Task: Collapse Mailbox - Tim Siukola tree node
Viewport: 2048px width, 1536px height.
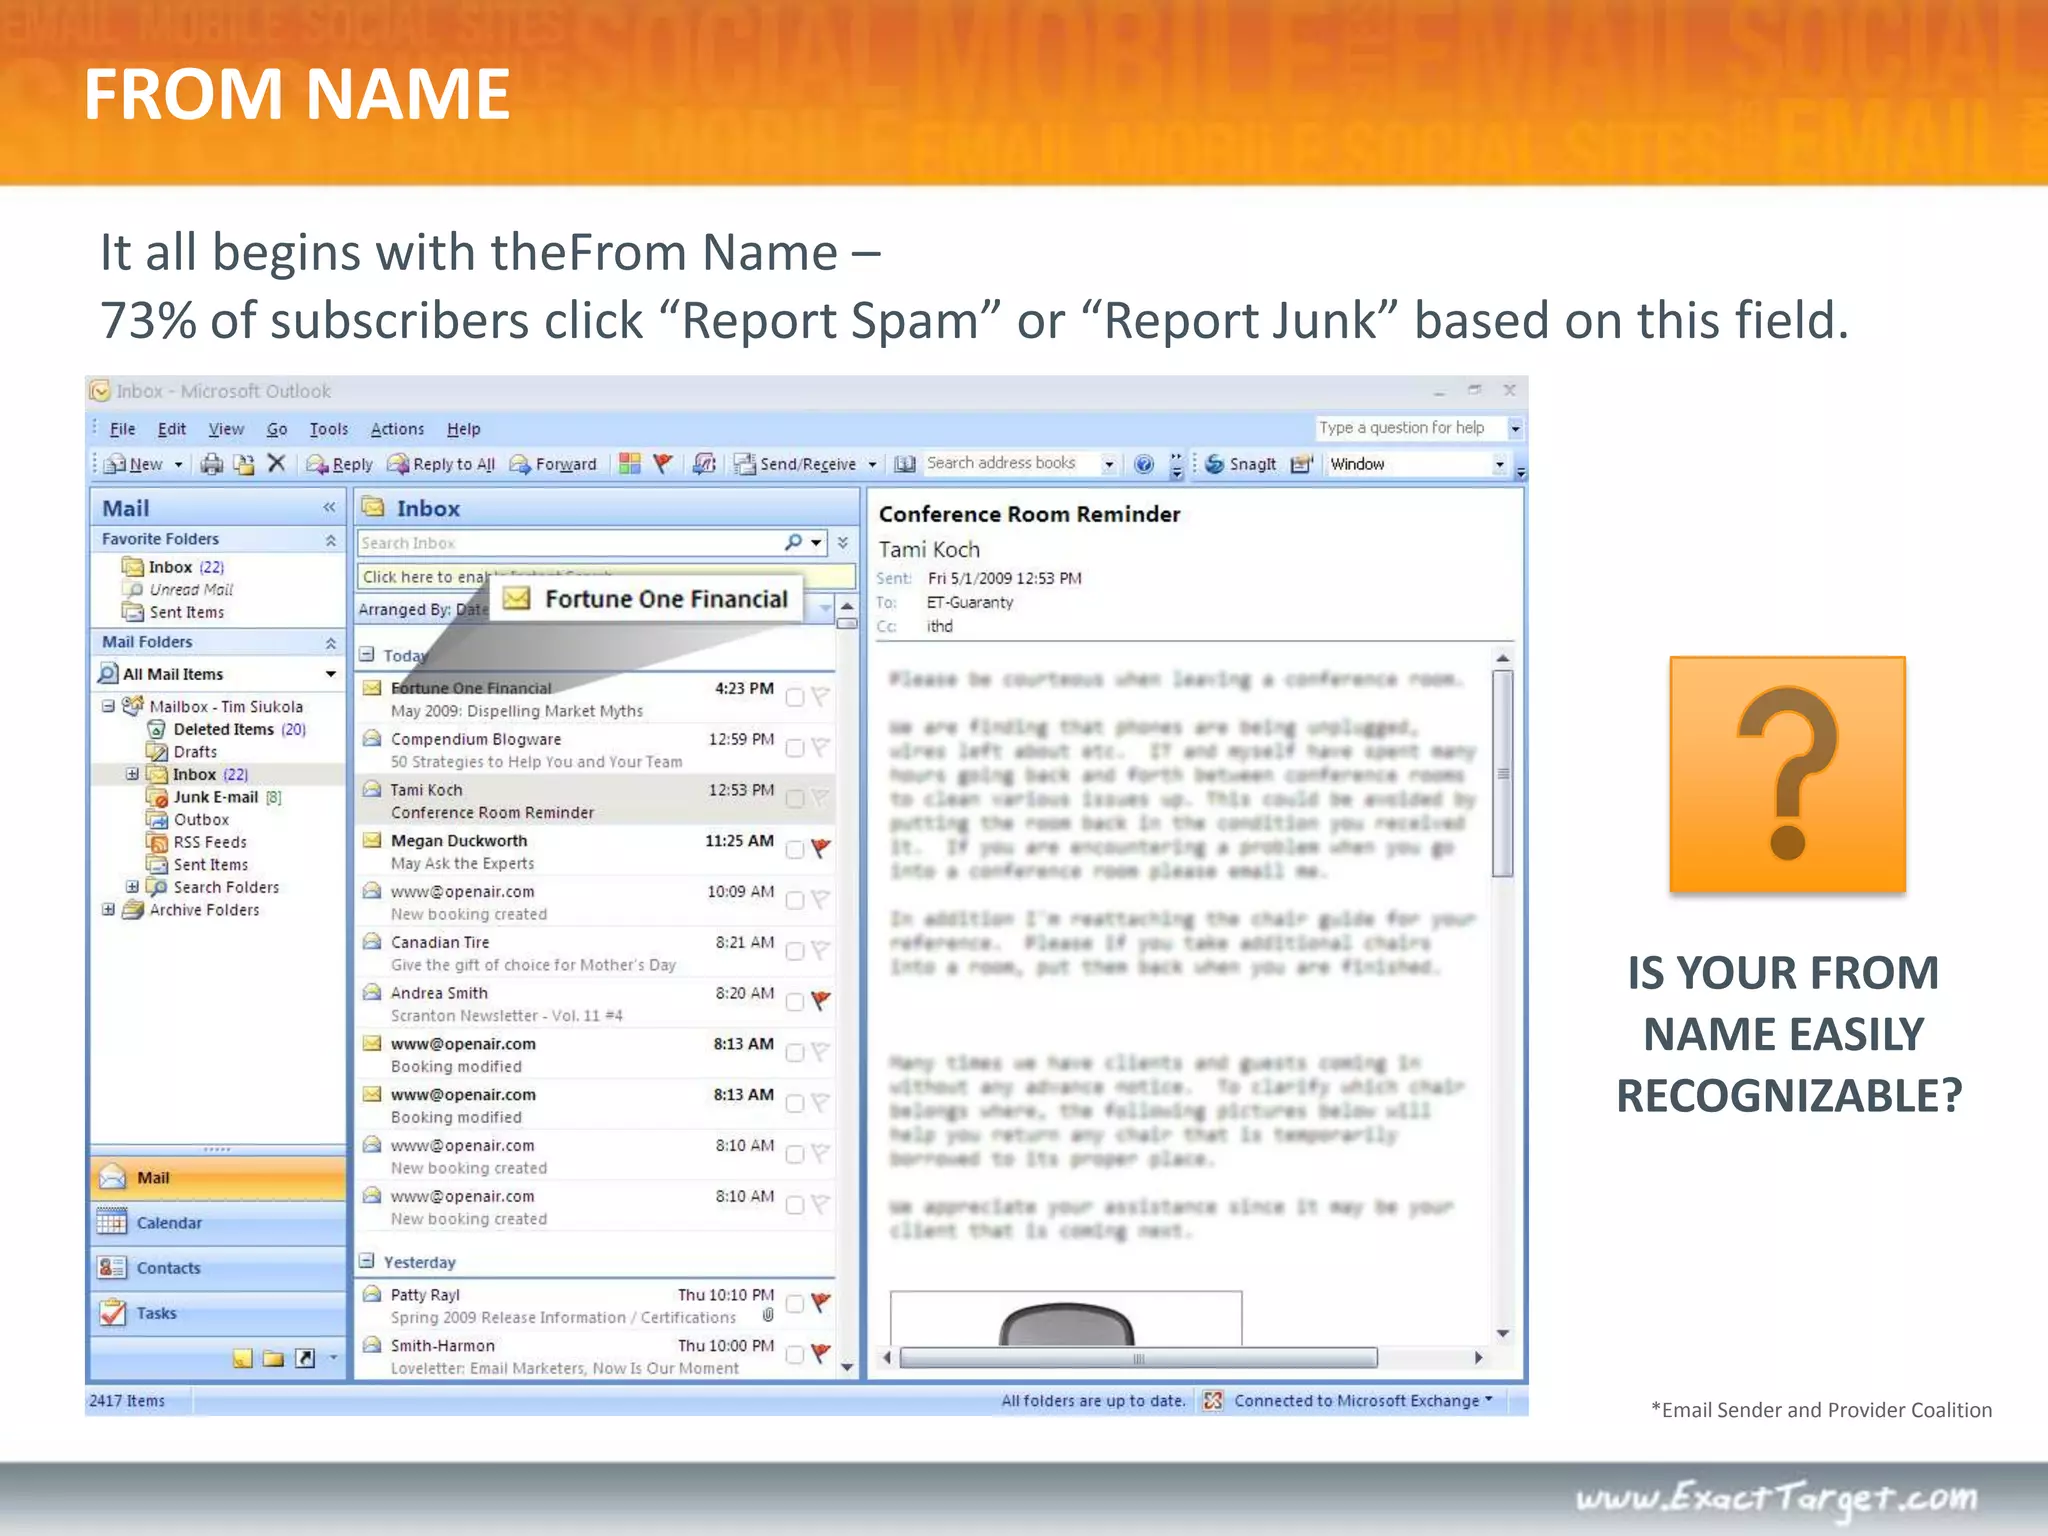Action: pyautogui.click(x=108, y=706)
